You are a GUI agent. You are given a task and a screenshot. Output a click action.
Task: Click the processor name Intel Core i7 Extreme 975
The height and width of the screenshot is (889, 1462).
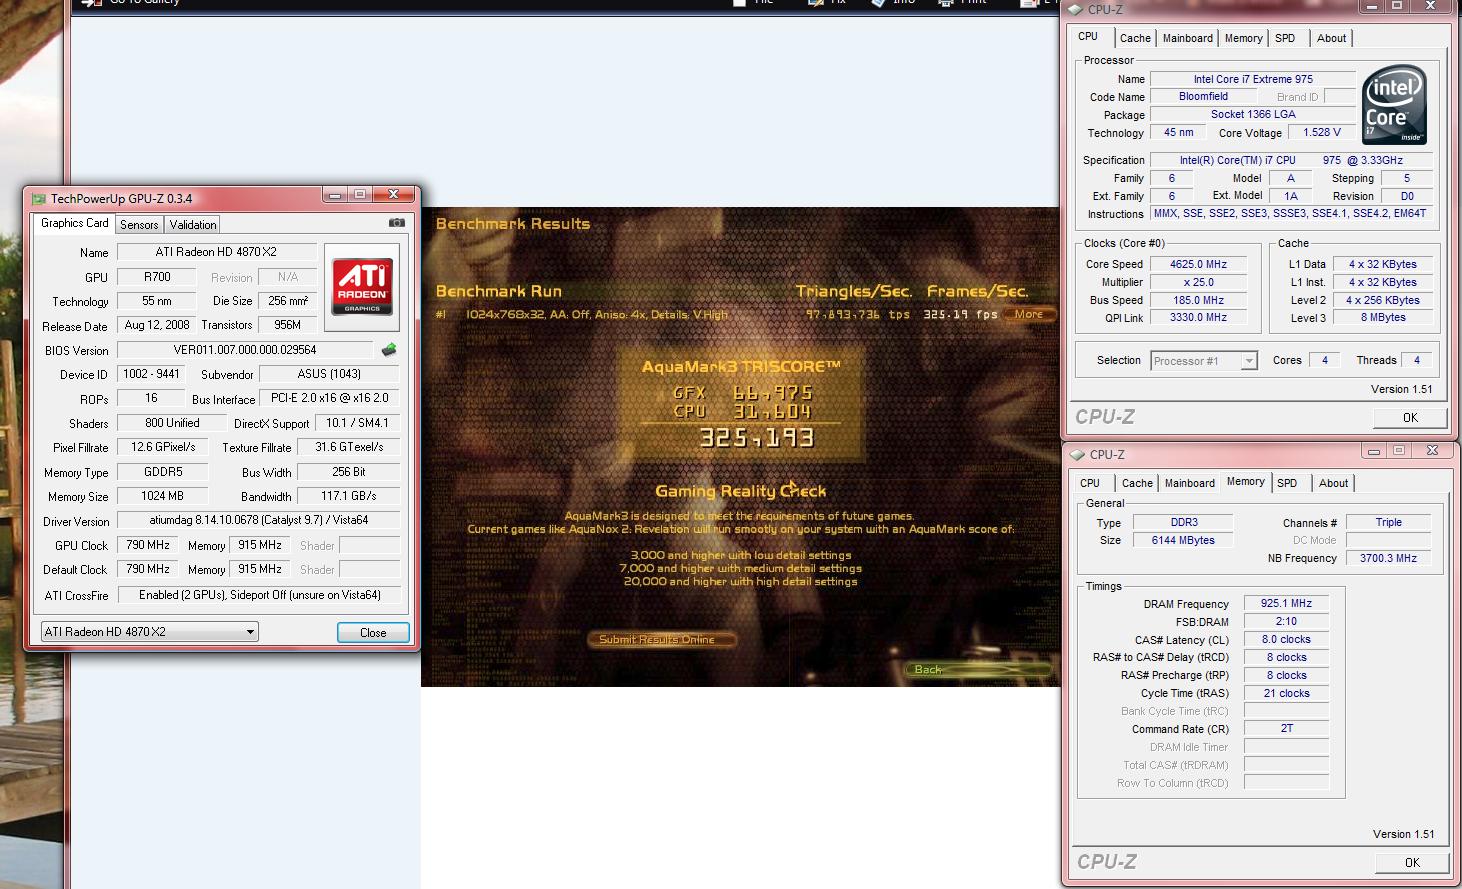[x=1253, y=79]
